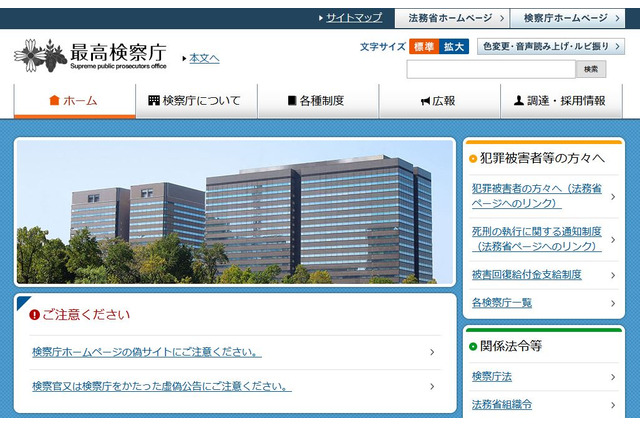This screenshot has width=640, height=426.
Task: Click chevron on 法務省ホームページ button
Action: [x=502, y=18]
